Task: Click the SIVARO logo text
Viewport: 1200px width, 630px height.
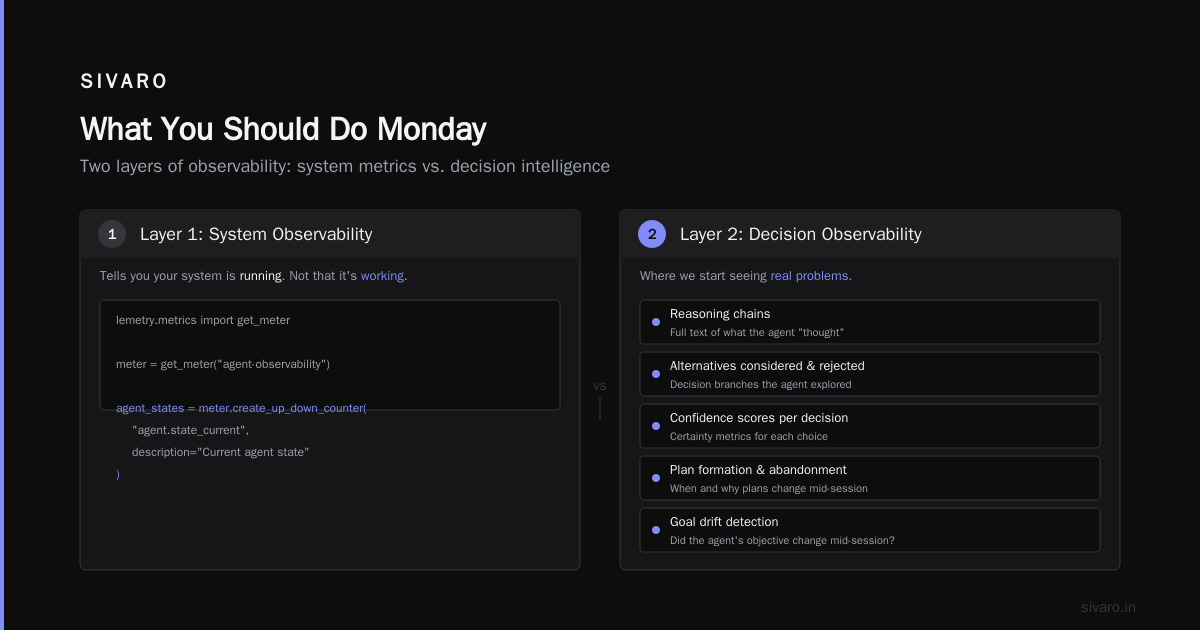Action: click(x=124, y=82)
